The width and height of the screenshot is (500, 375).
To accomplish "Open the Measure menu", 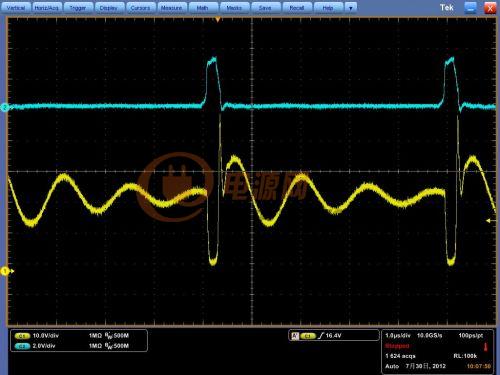I will 171,7.
